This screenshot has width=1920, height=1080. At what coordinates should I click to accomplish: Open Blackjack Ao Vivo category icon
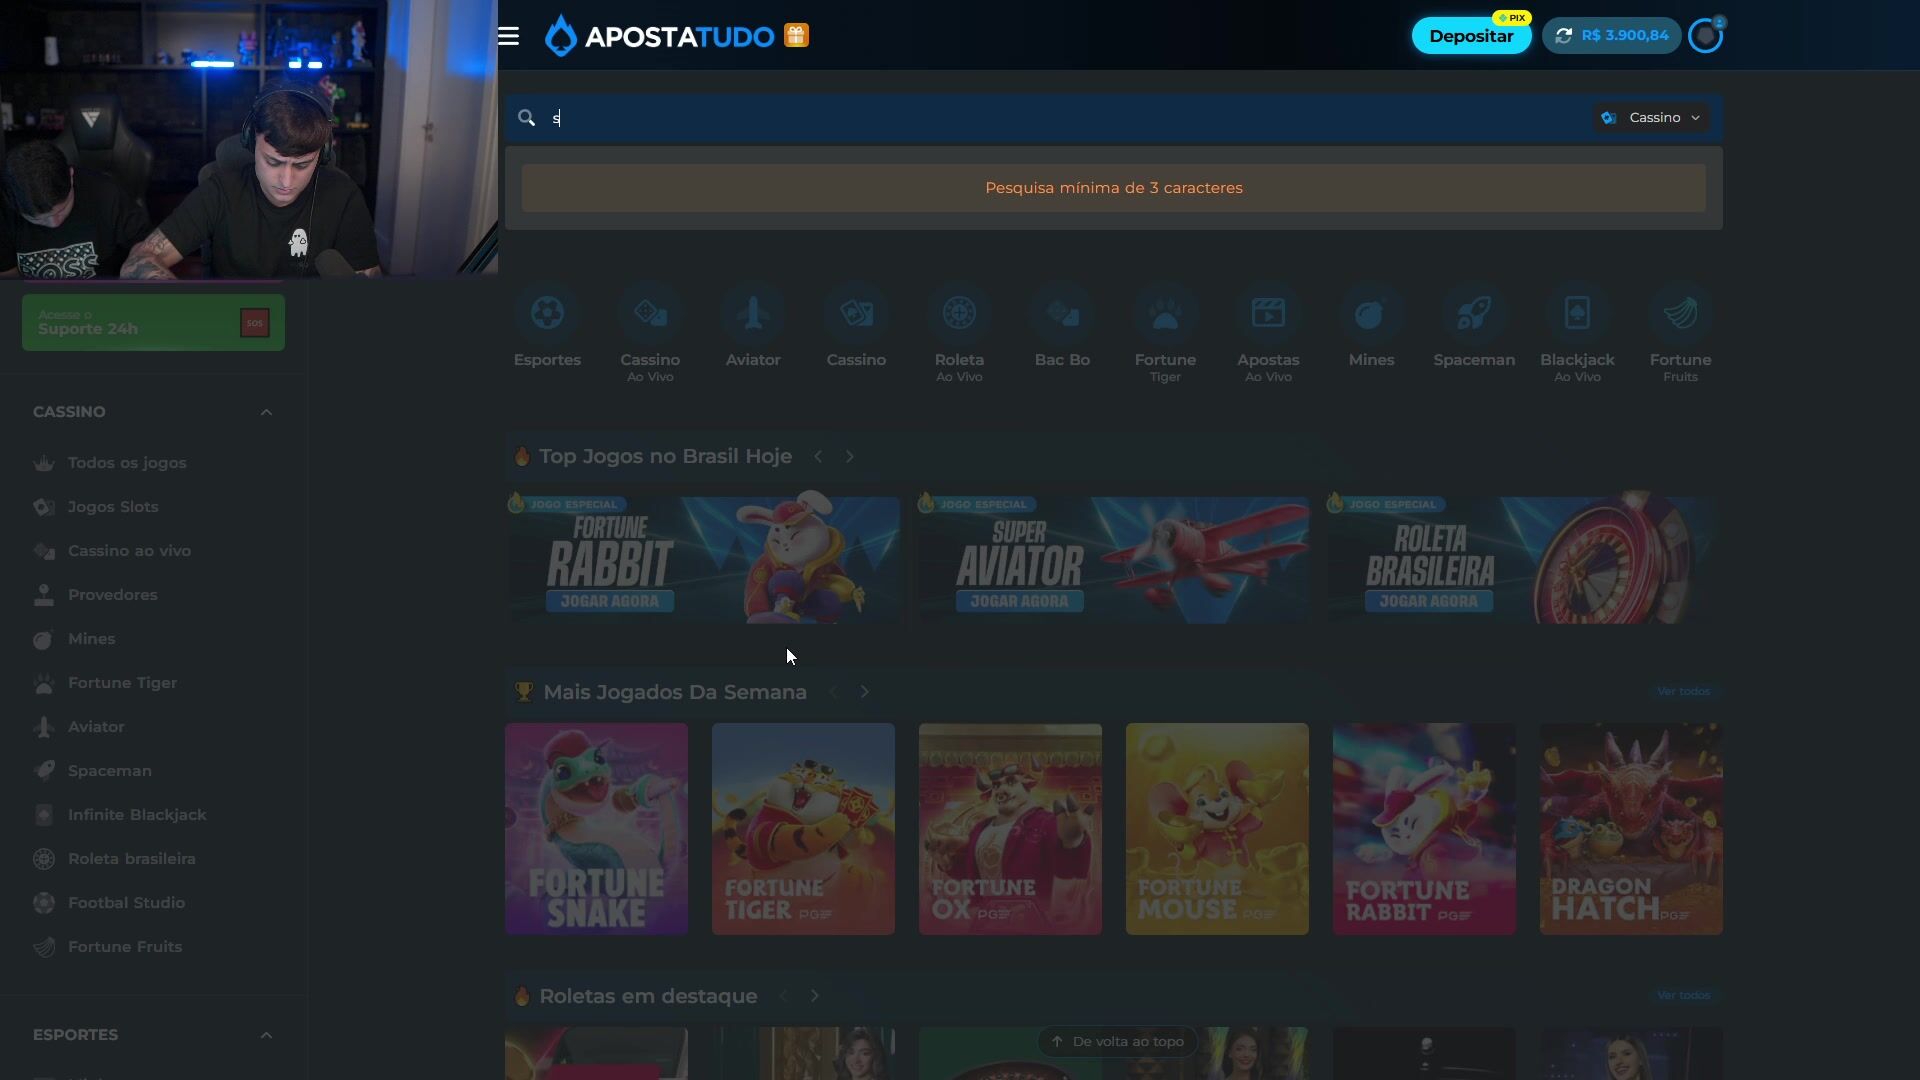pyautogui.click(x=1577, y=313)
